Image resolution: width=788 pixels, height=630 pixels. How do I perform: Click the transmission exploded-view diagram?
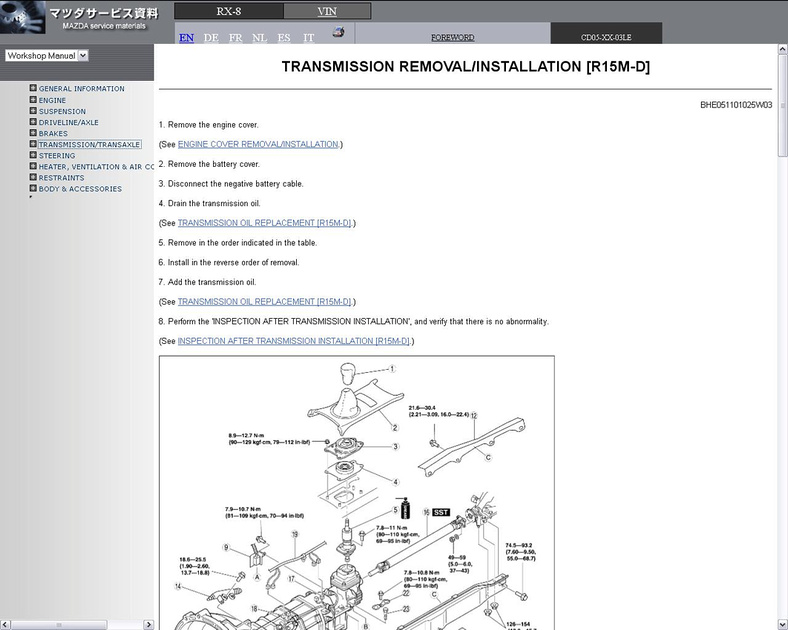tap(357, 492)
